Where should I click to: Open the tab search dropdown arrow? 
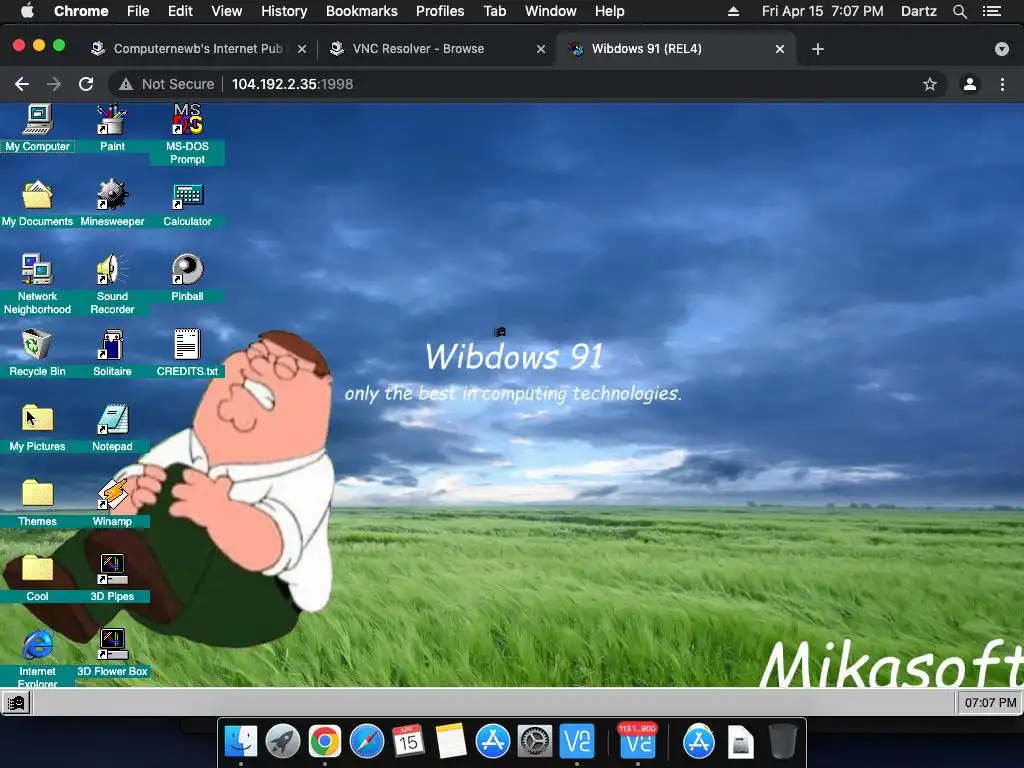pos(1002,49)
